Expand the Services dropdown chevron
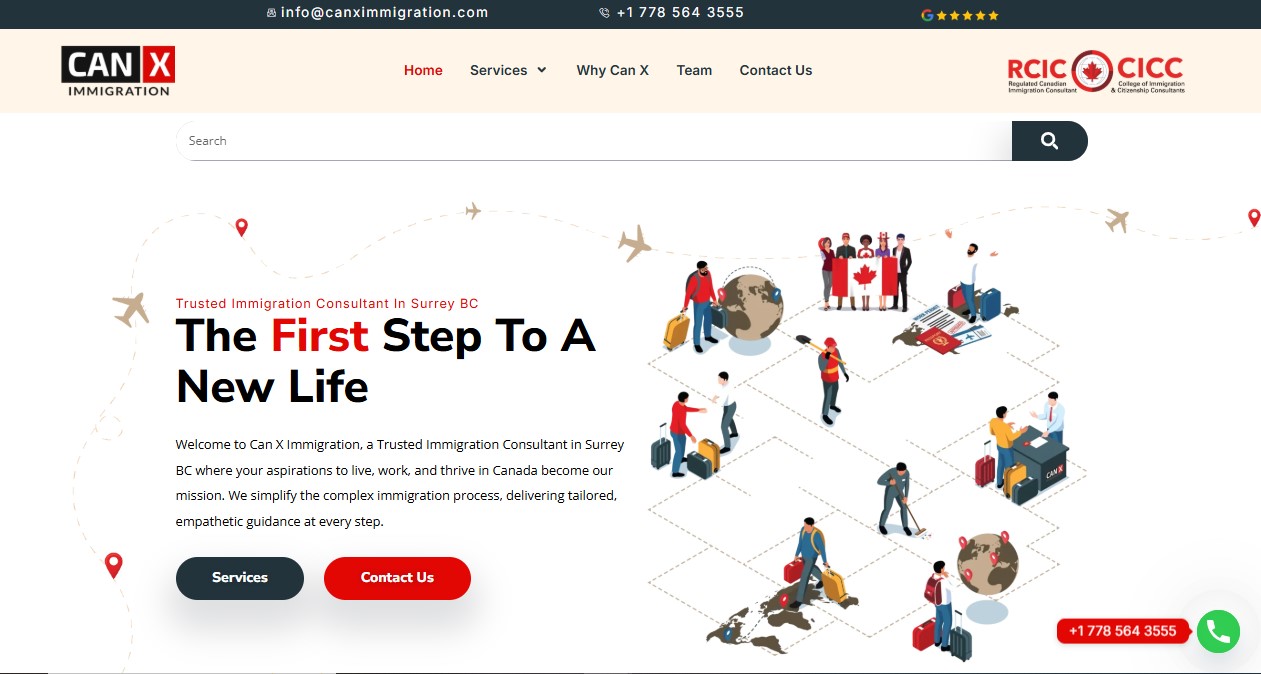The image size is (1261, 674). [542, 70]
